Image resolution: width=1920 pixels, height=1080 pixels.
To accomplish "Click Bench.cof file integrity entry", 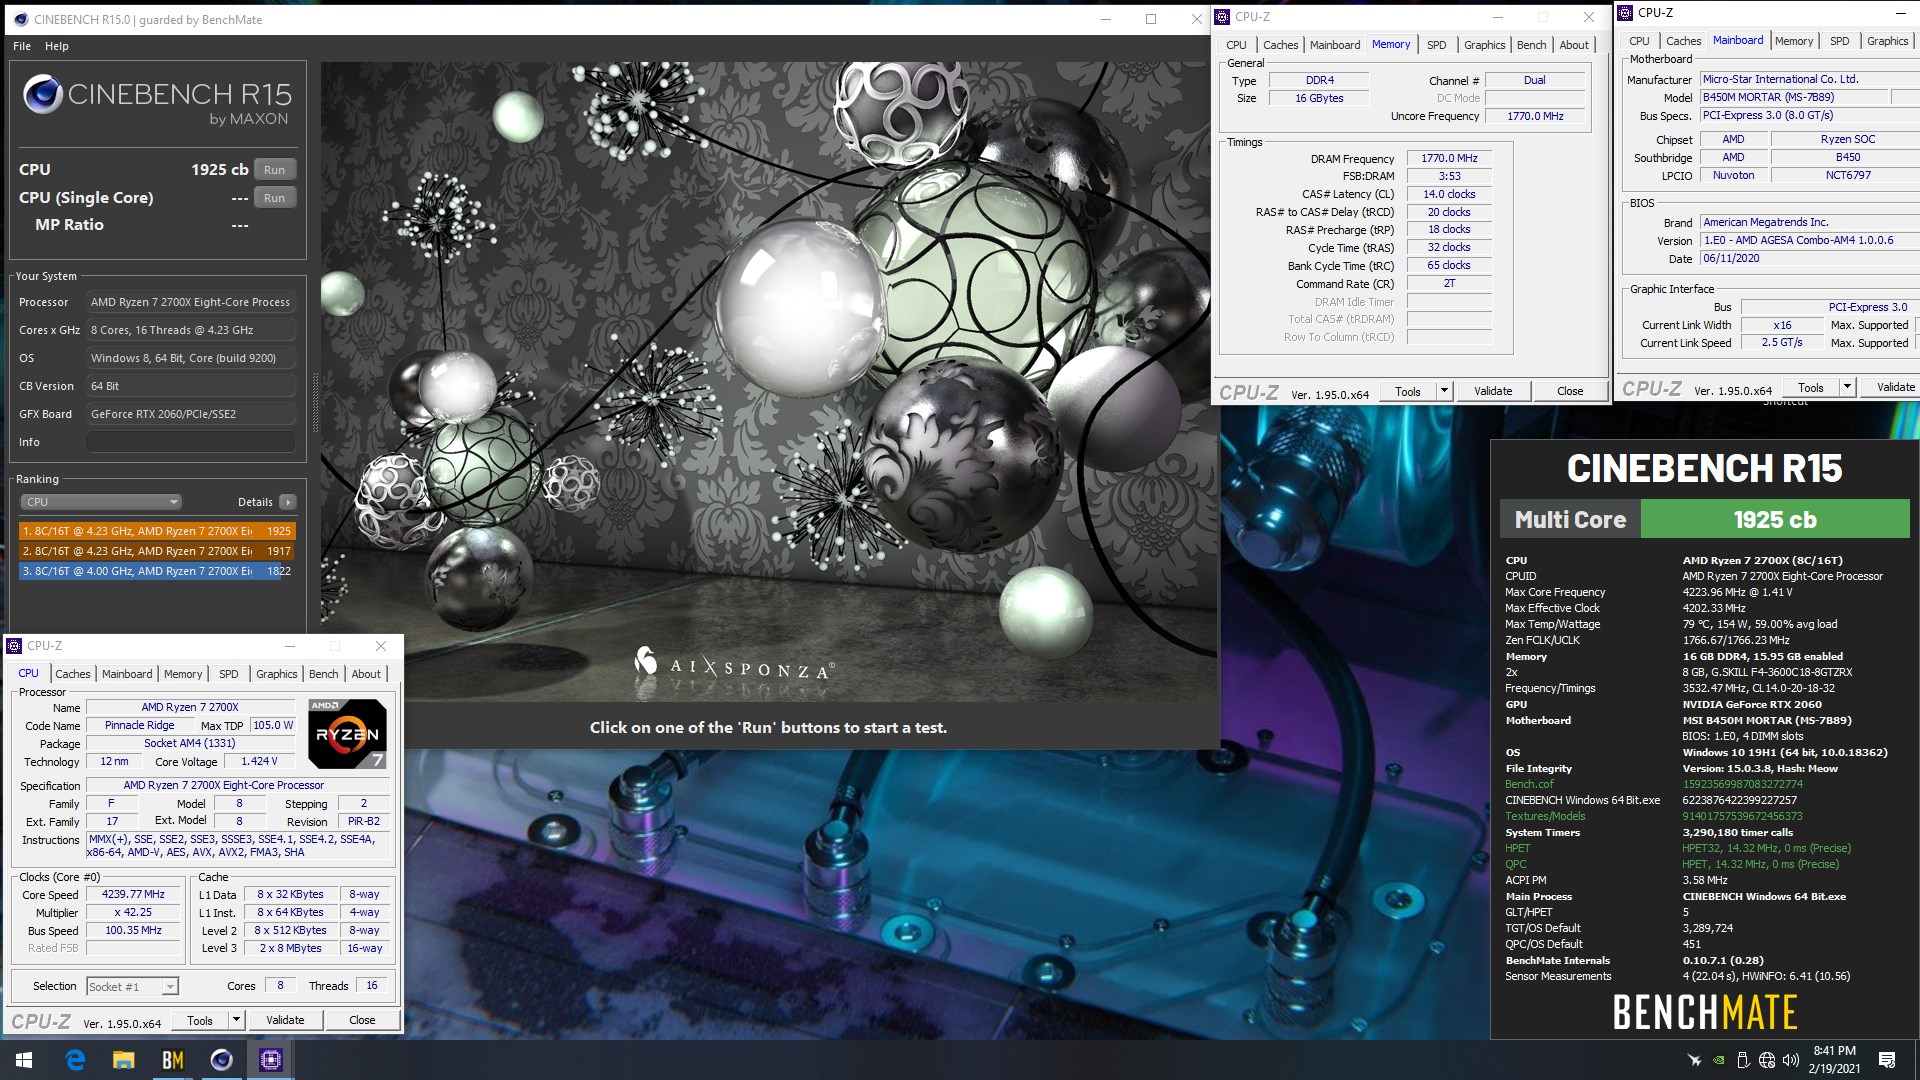I will point(1529,785).
